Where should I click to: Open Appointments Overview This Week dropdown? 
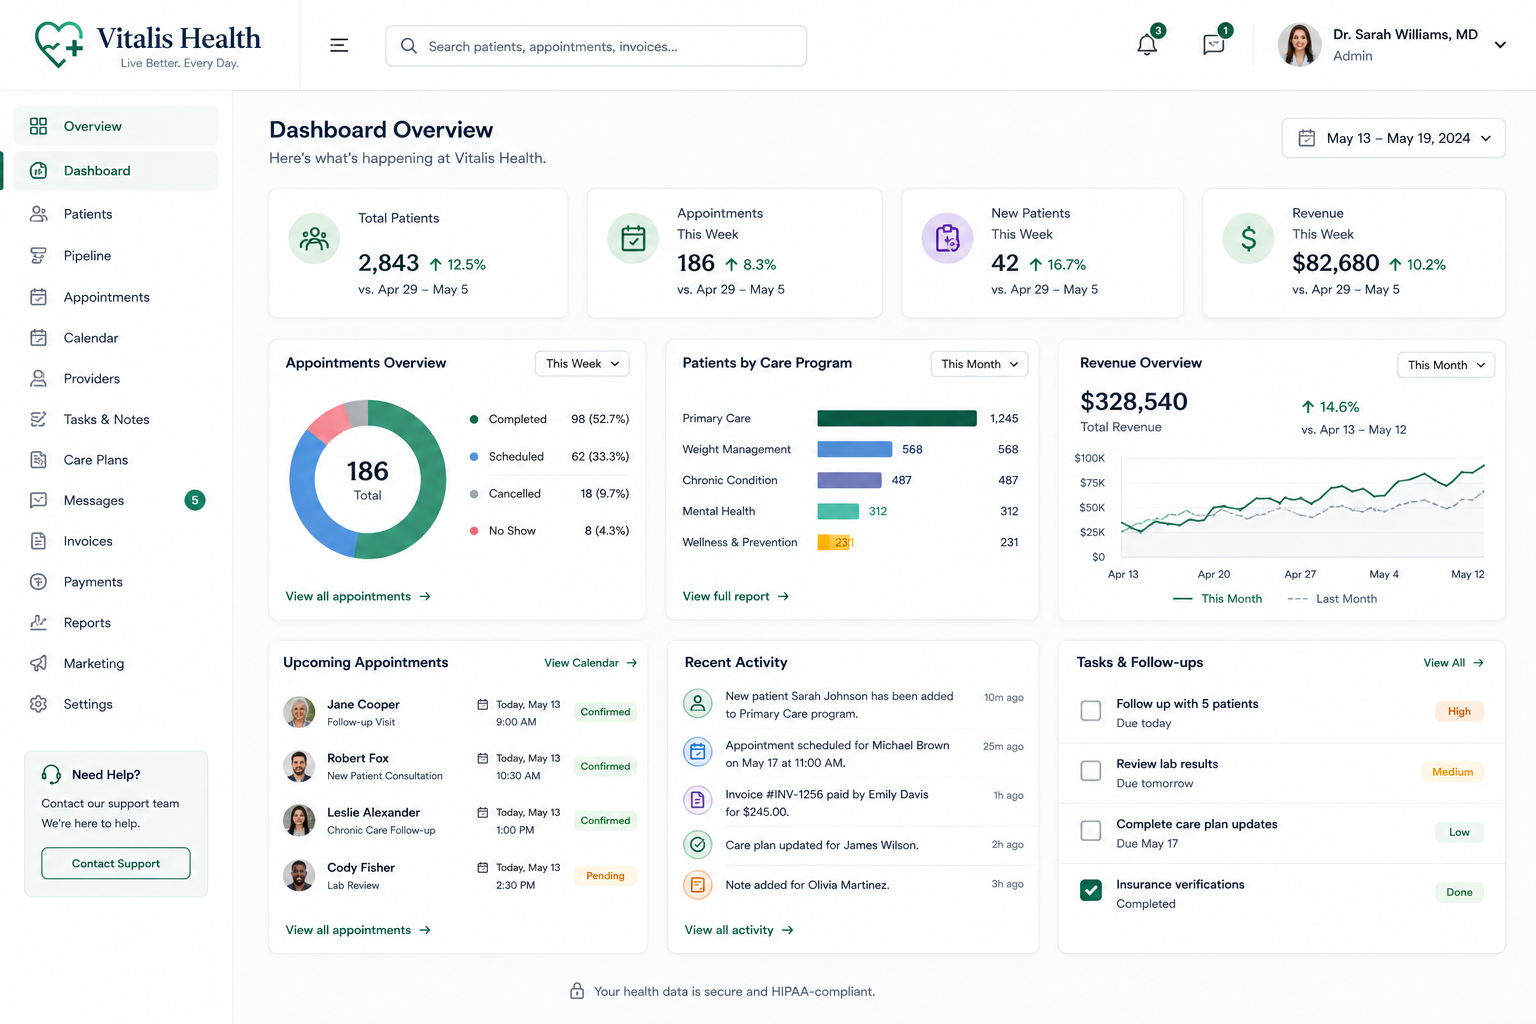click(x=582, y=364)
